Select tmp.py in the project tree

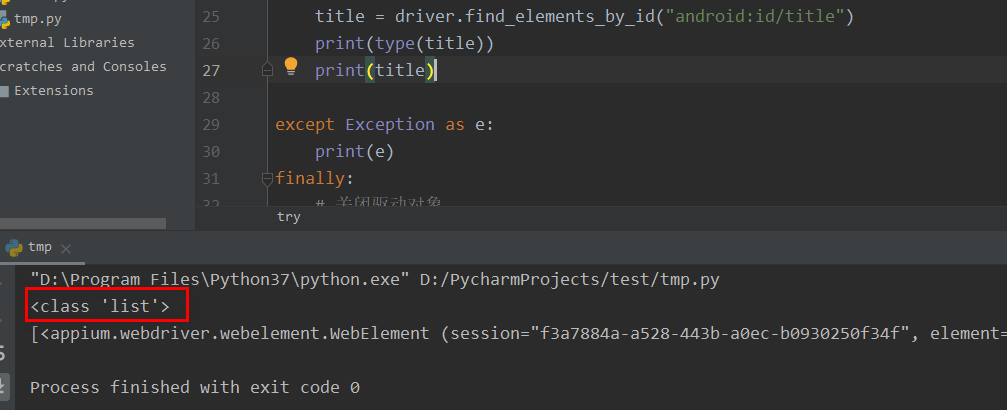[x=38, y=19]
